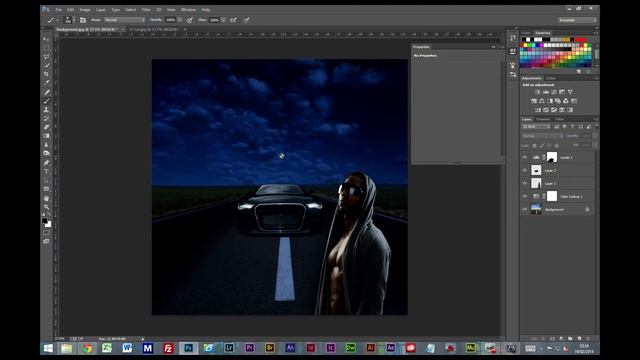The height and width of the screenshot is (360, 640).
Task: Toggle pressure for size in options bar
Action: click(x=247, y=20)
